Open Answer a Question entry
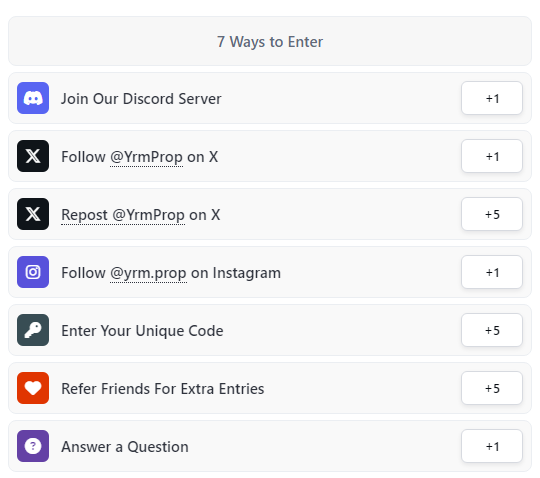The width and height of the screenshot is (540, 478). coord(270,446)
